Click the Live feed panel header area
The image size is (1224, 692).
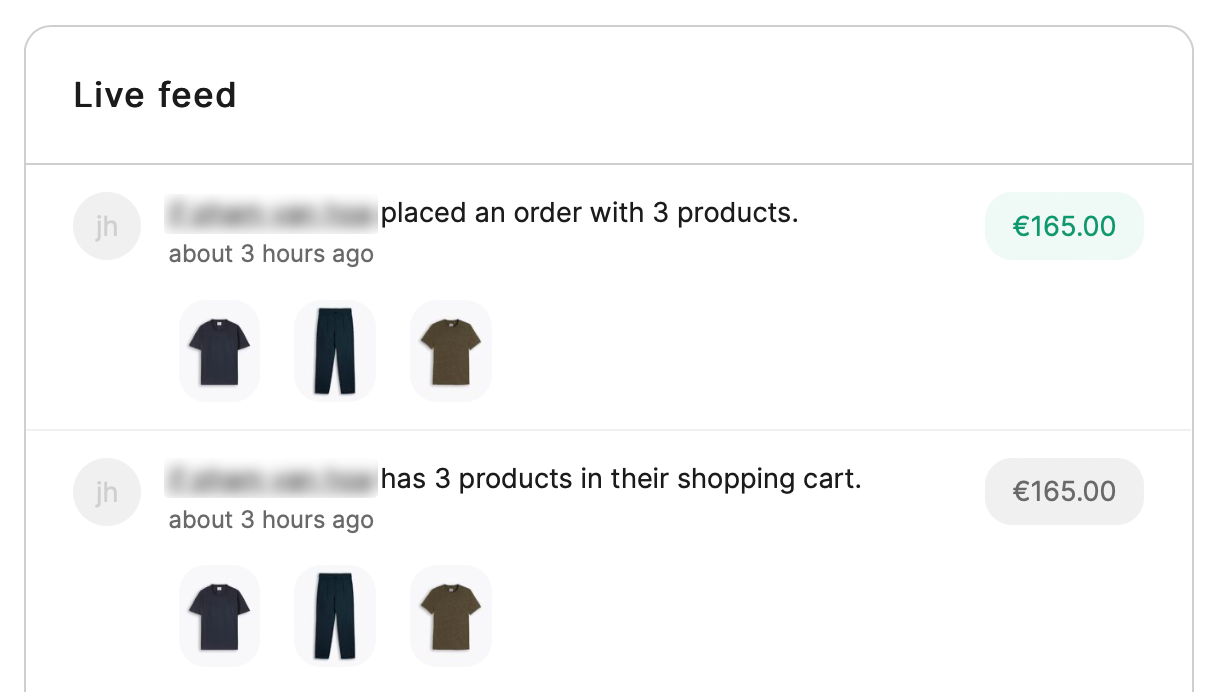(612, 95)
